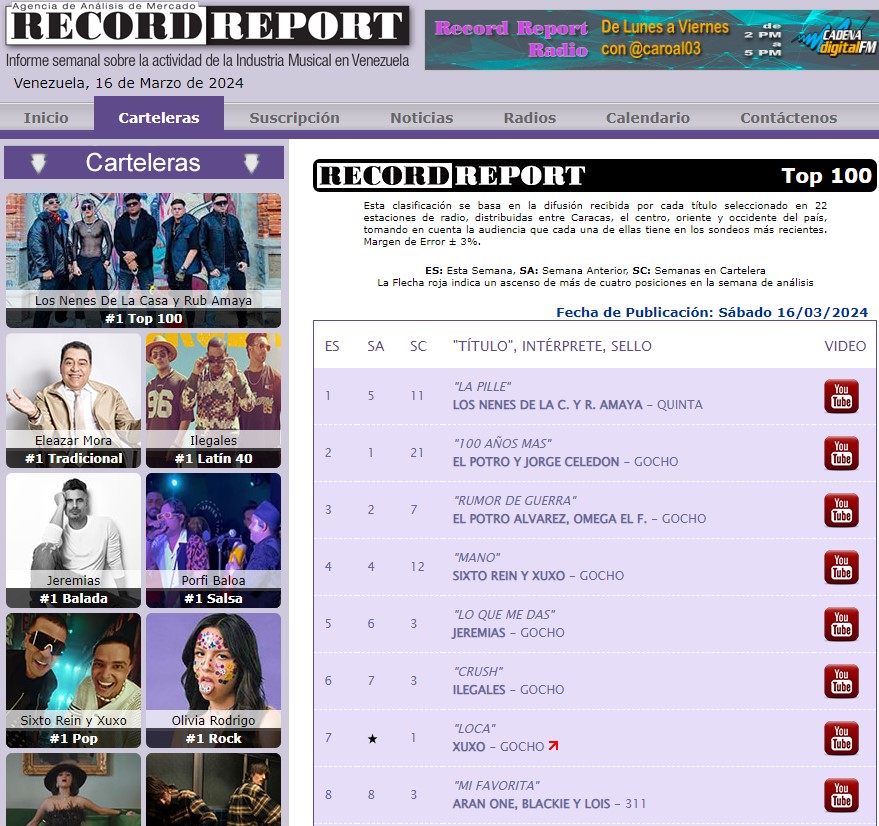The height and width of the screenshot is (826, 879).
Task: Open YouTube video for "Rumor de Guerra"
Action: click(x=841, y=510)
